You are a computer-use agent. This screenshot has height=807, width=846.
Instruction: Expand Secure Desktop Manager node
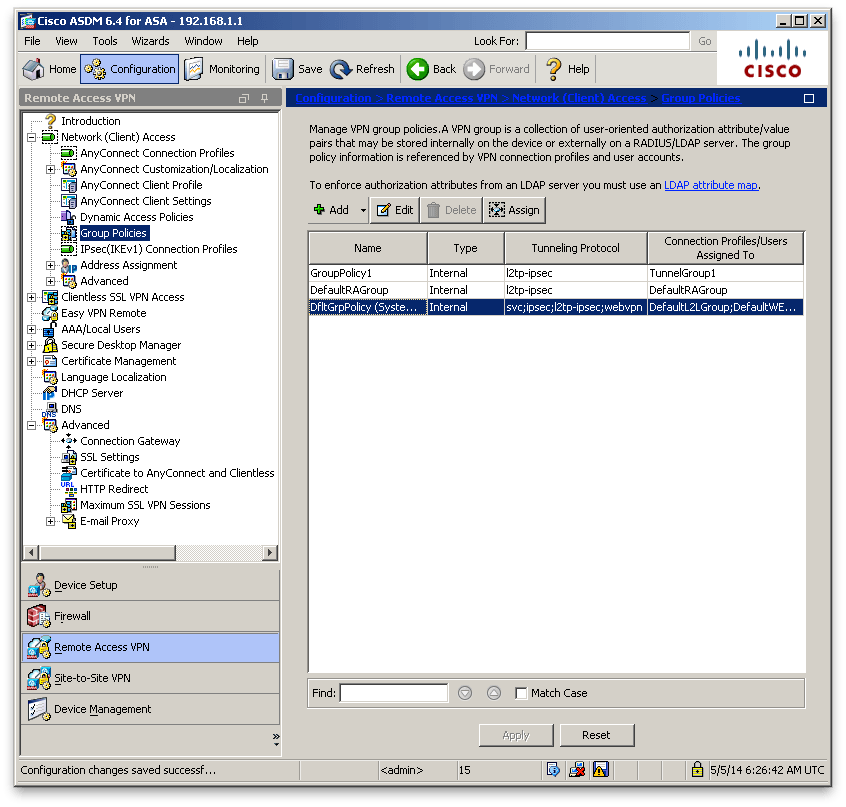32,345
